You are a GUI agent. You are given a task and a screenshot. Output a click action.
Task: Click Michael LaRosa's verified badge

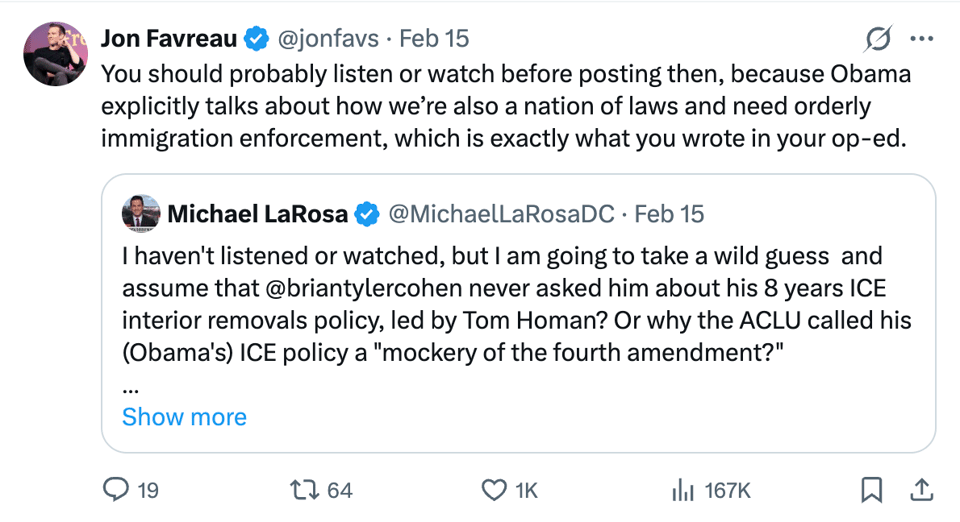368,213
